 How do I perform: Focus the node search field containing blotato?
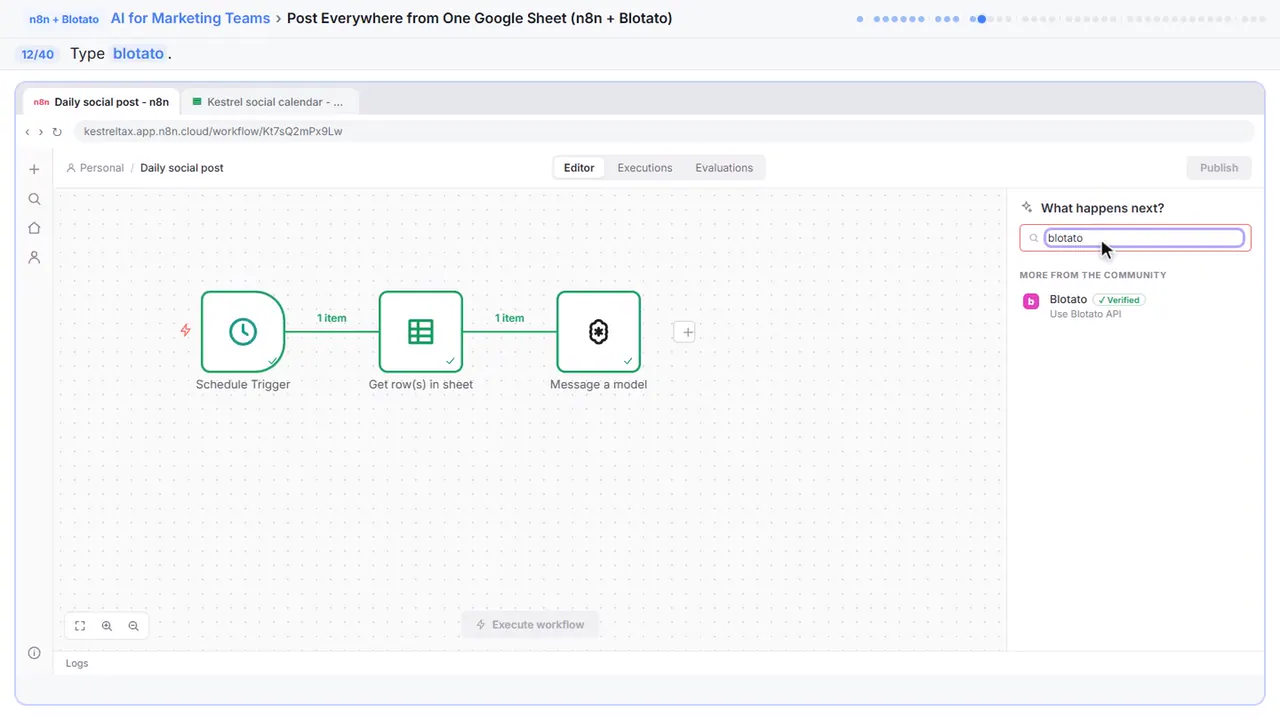pos(1144,238)
